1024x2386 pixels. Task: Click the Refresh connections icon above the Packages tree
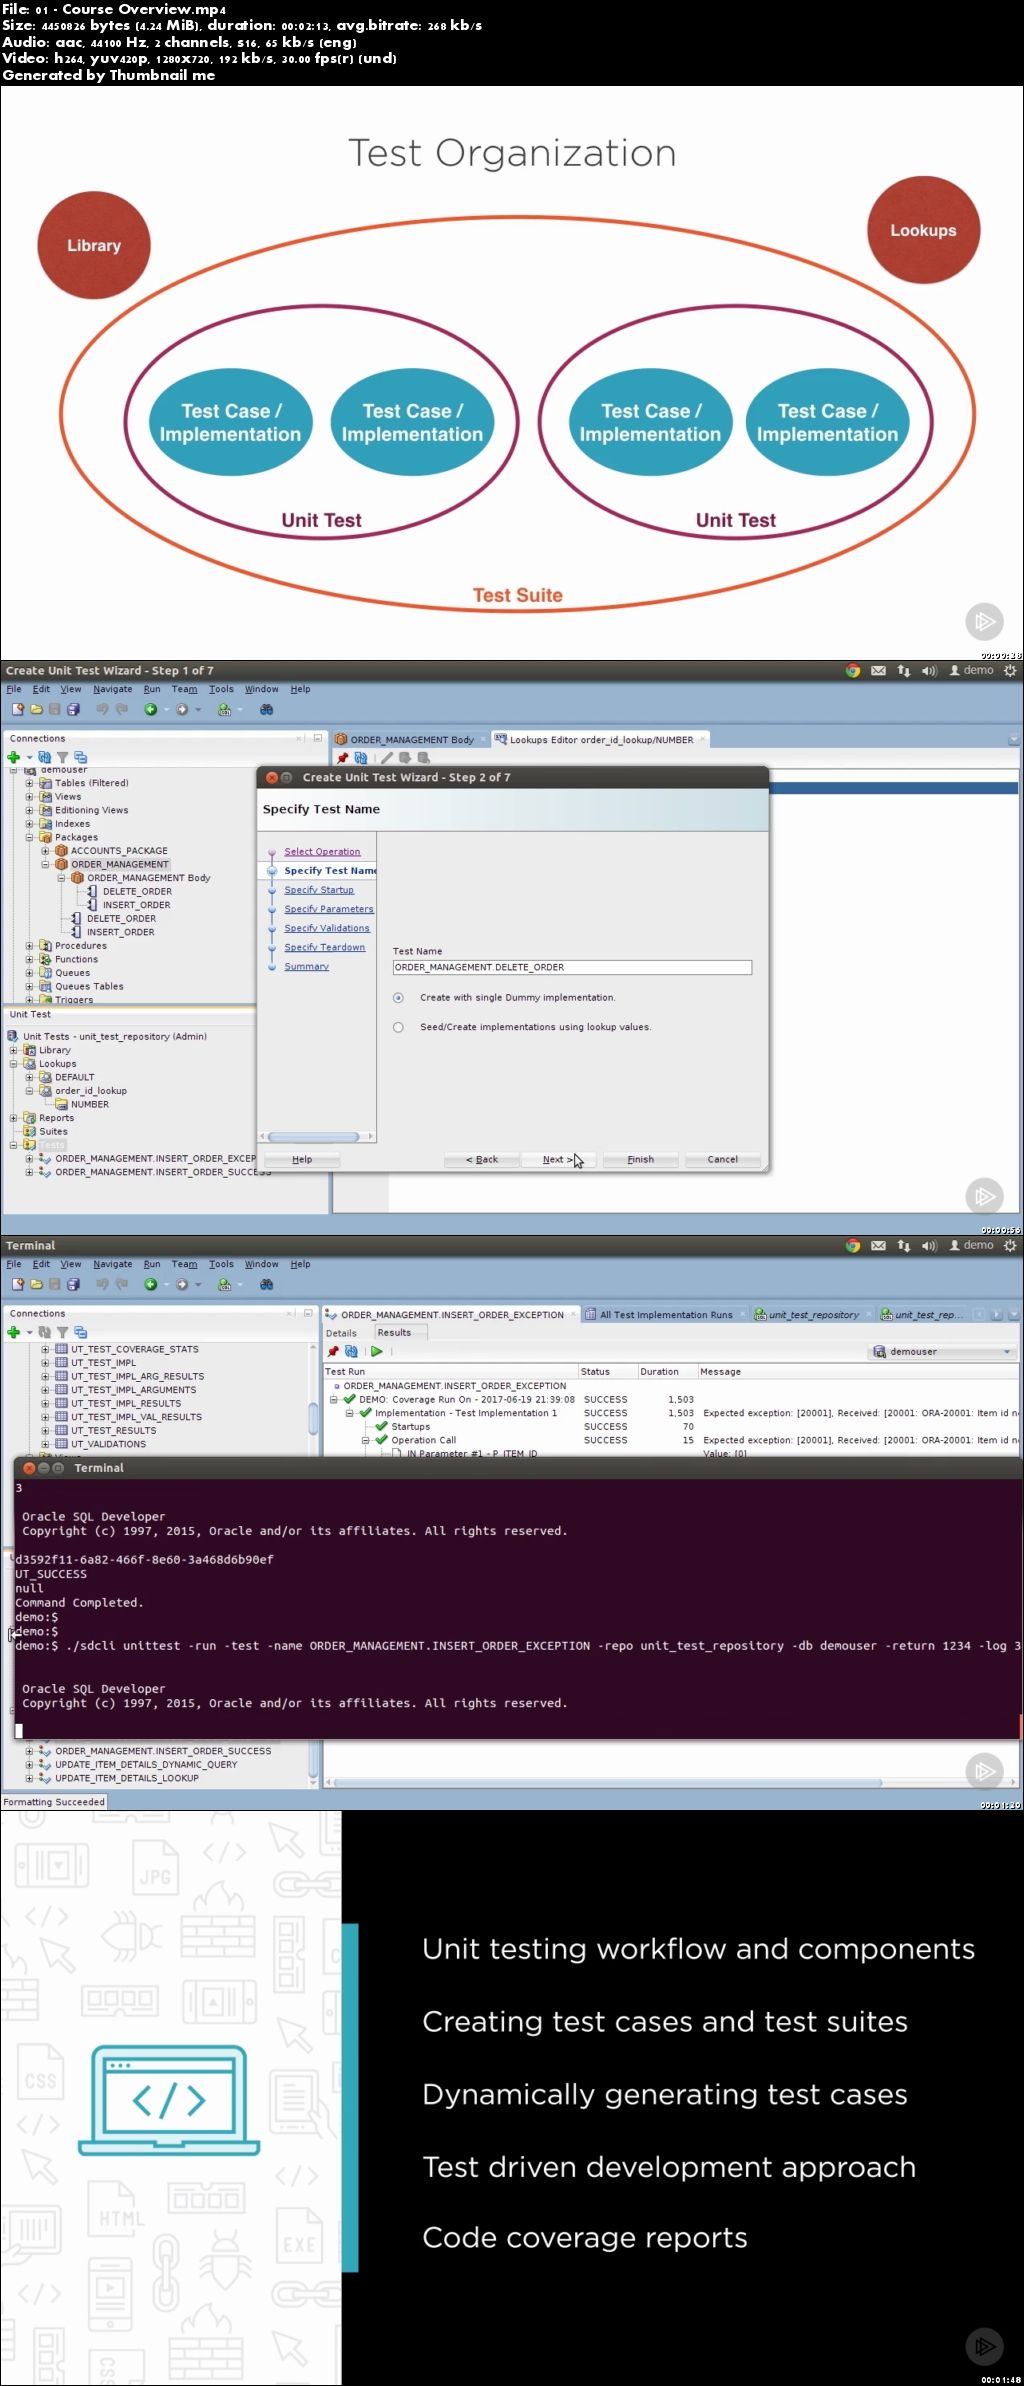tap(44, 757)
